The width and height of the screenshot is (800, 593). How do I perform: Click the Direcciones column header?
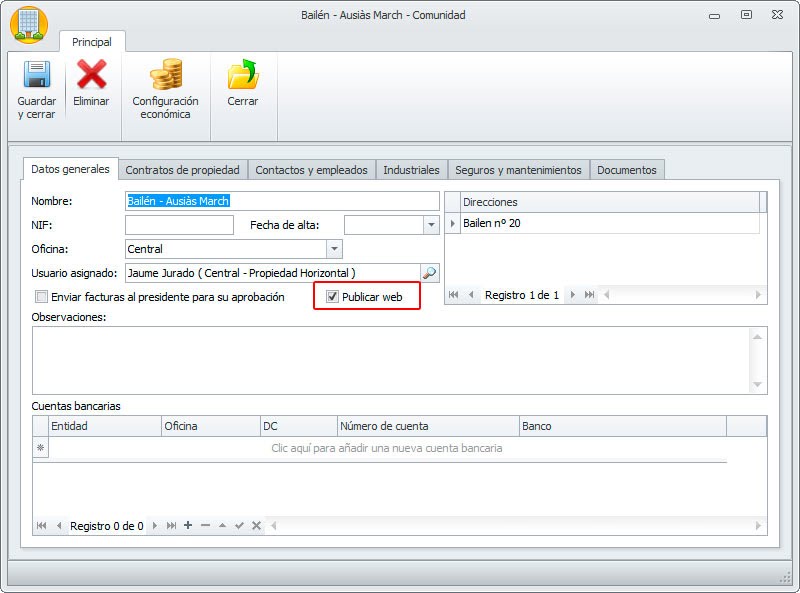click(610, 202)
